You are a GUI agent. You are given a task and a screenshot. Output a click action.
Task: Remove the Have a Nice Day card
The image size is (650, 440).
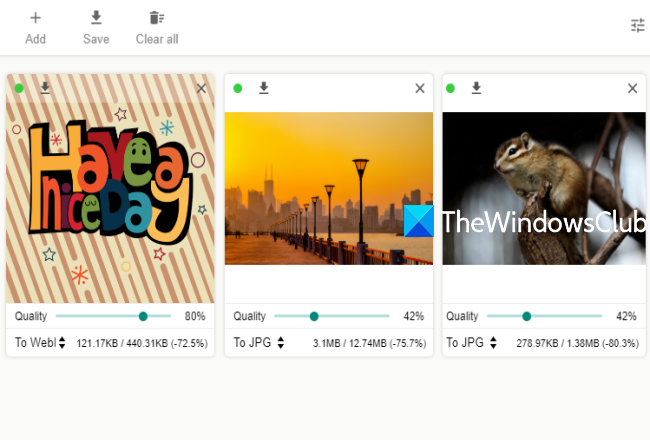point(201,88)
